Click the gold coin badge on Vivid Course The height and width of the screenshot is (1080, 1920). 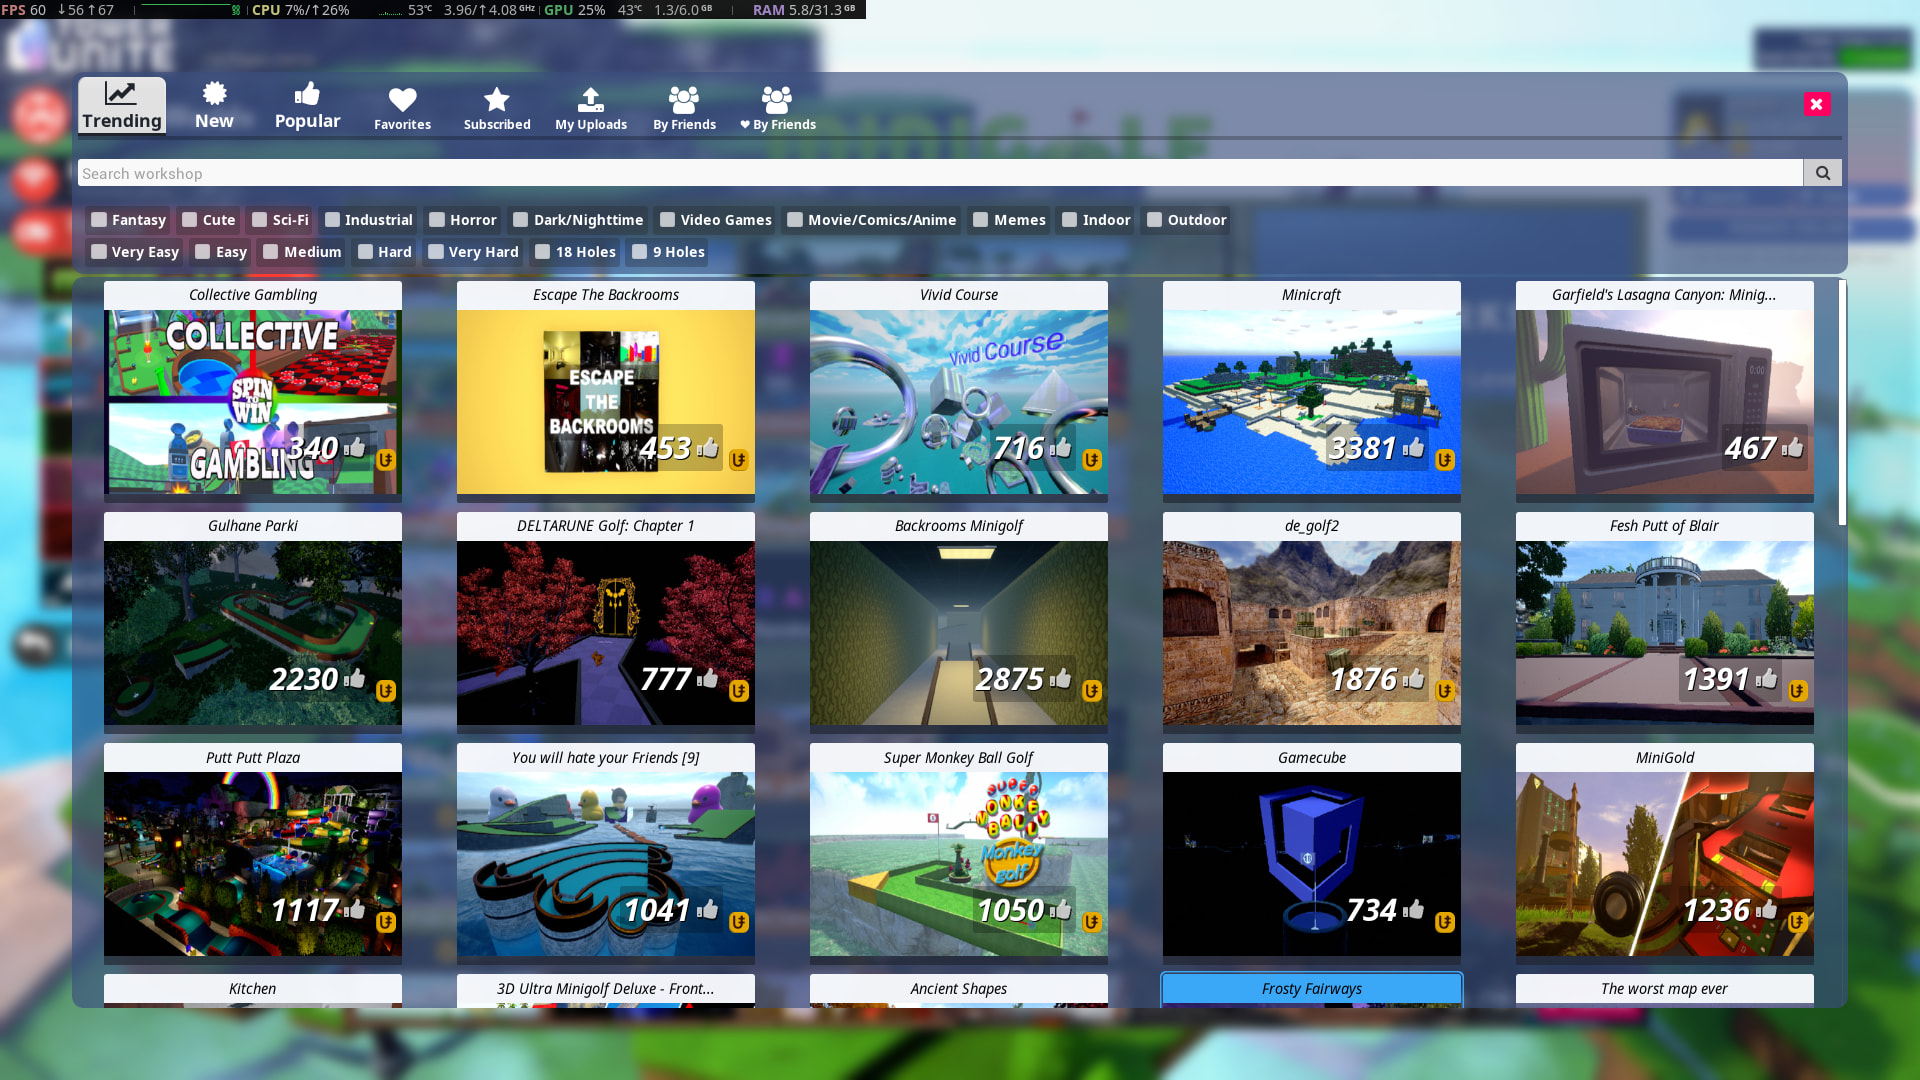[x=1092, y=460]
